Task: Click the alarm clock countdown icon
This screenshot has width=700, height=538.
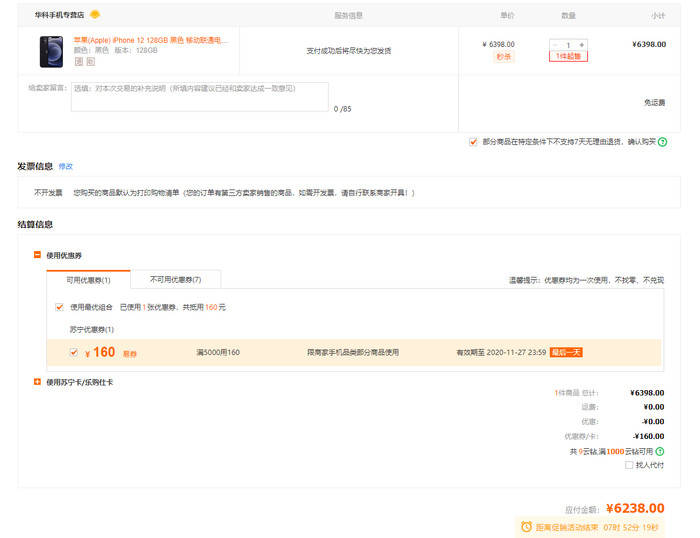Action: pos(527,526)
